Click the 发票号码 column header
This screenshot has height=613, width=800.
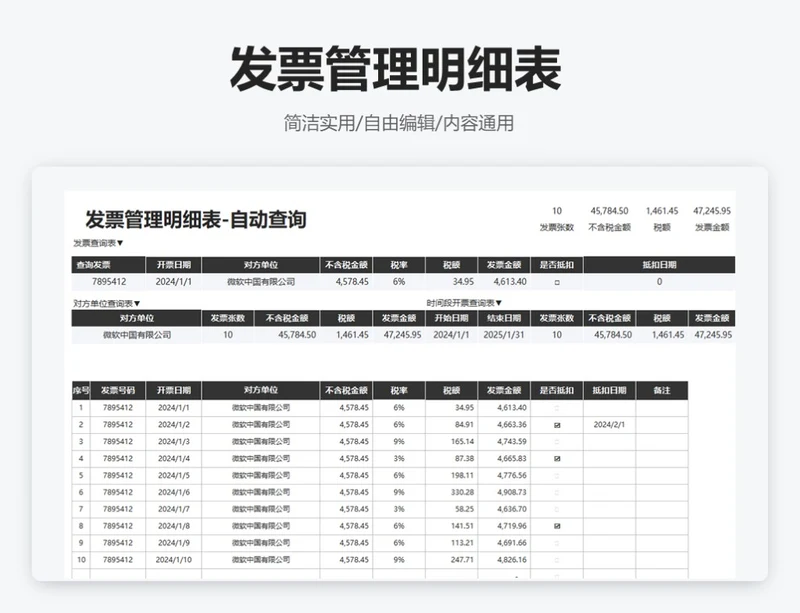coord(118,390)
